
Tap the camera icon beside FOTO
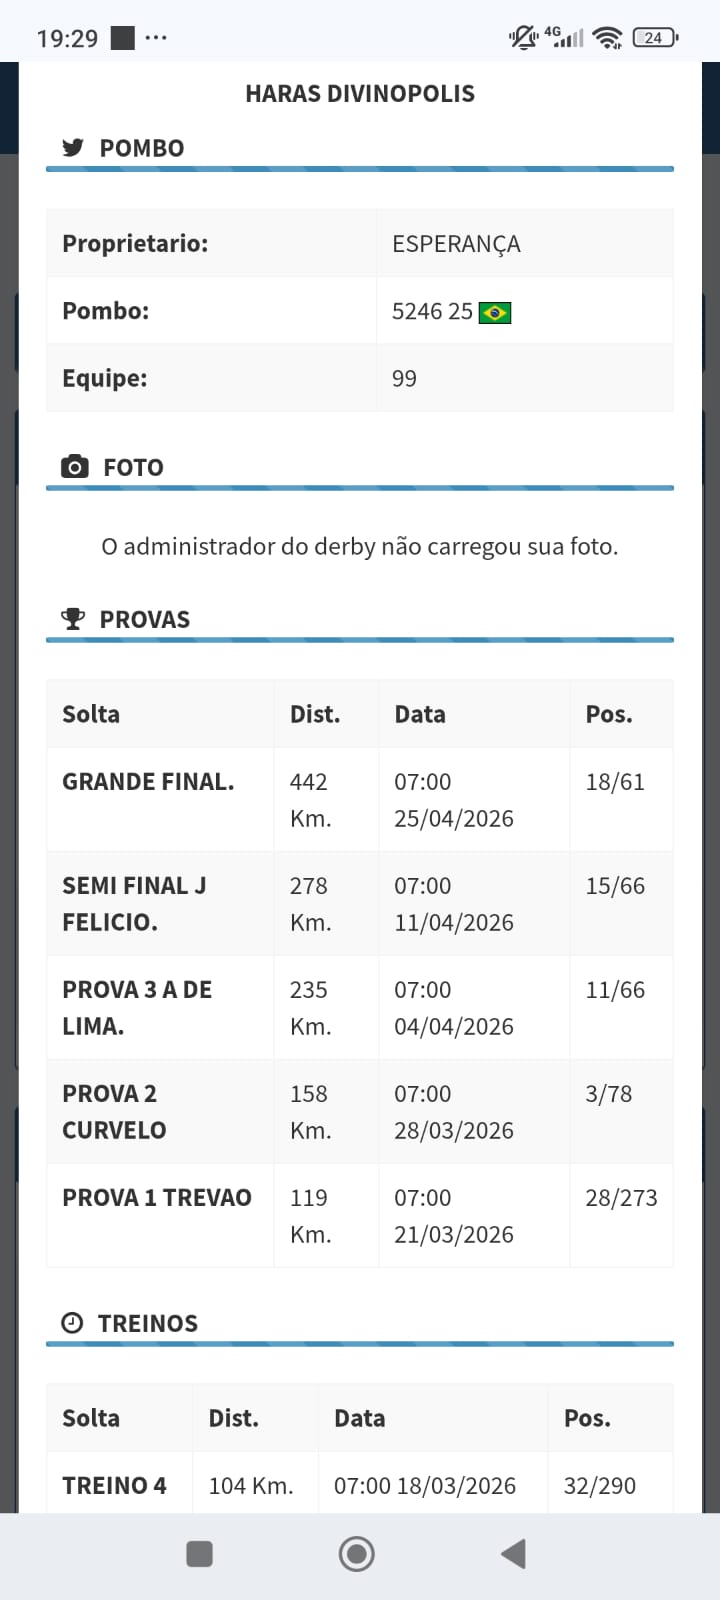[x=75, y=467]
